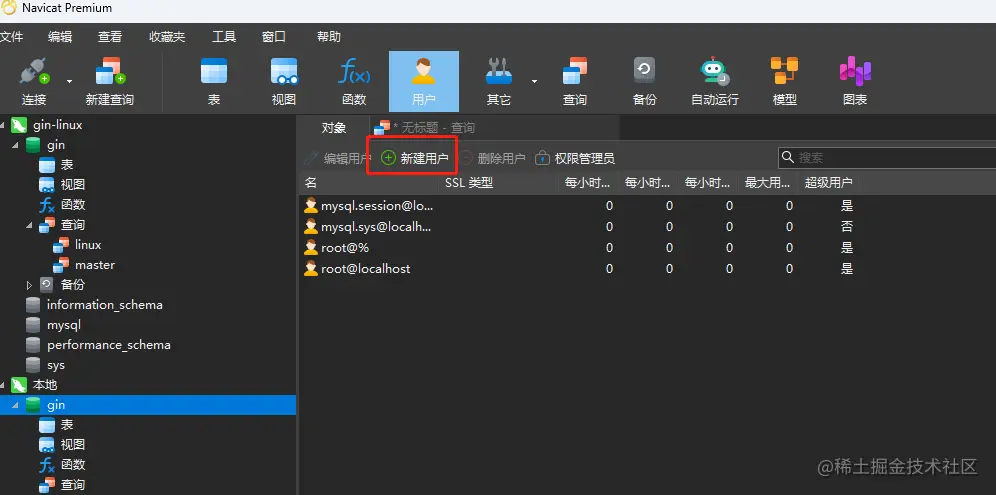The image size is (996, 495).
Task: Select the information_schema database
Action: (x=104, y=305)
